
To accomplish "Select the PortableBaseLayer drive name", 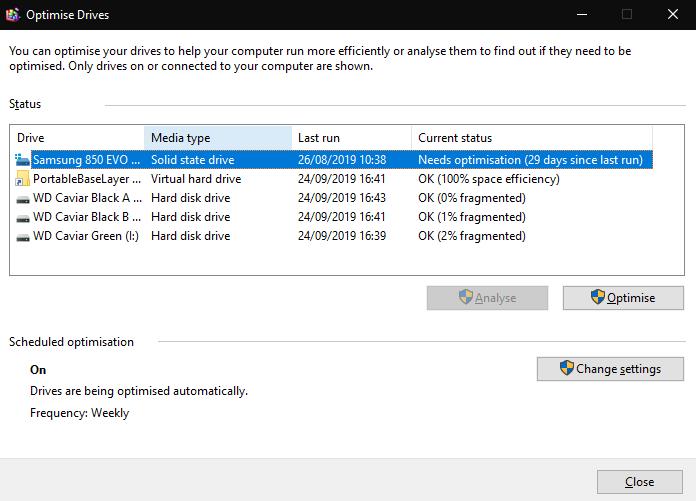I will coord(87,179).
